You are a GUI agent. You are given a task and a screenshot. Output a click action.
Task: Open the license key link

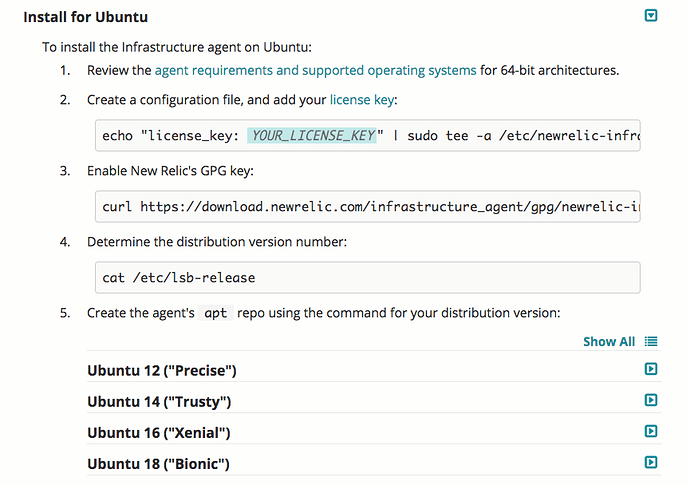[x=362, y=100]
